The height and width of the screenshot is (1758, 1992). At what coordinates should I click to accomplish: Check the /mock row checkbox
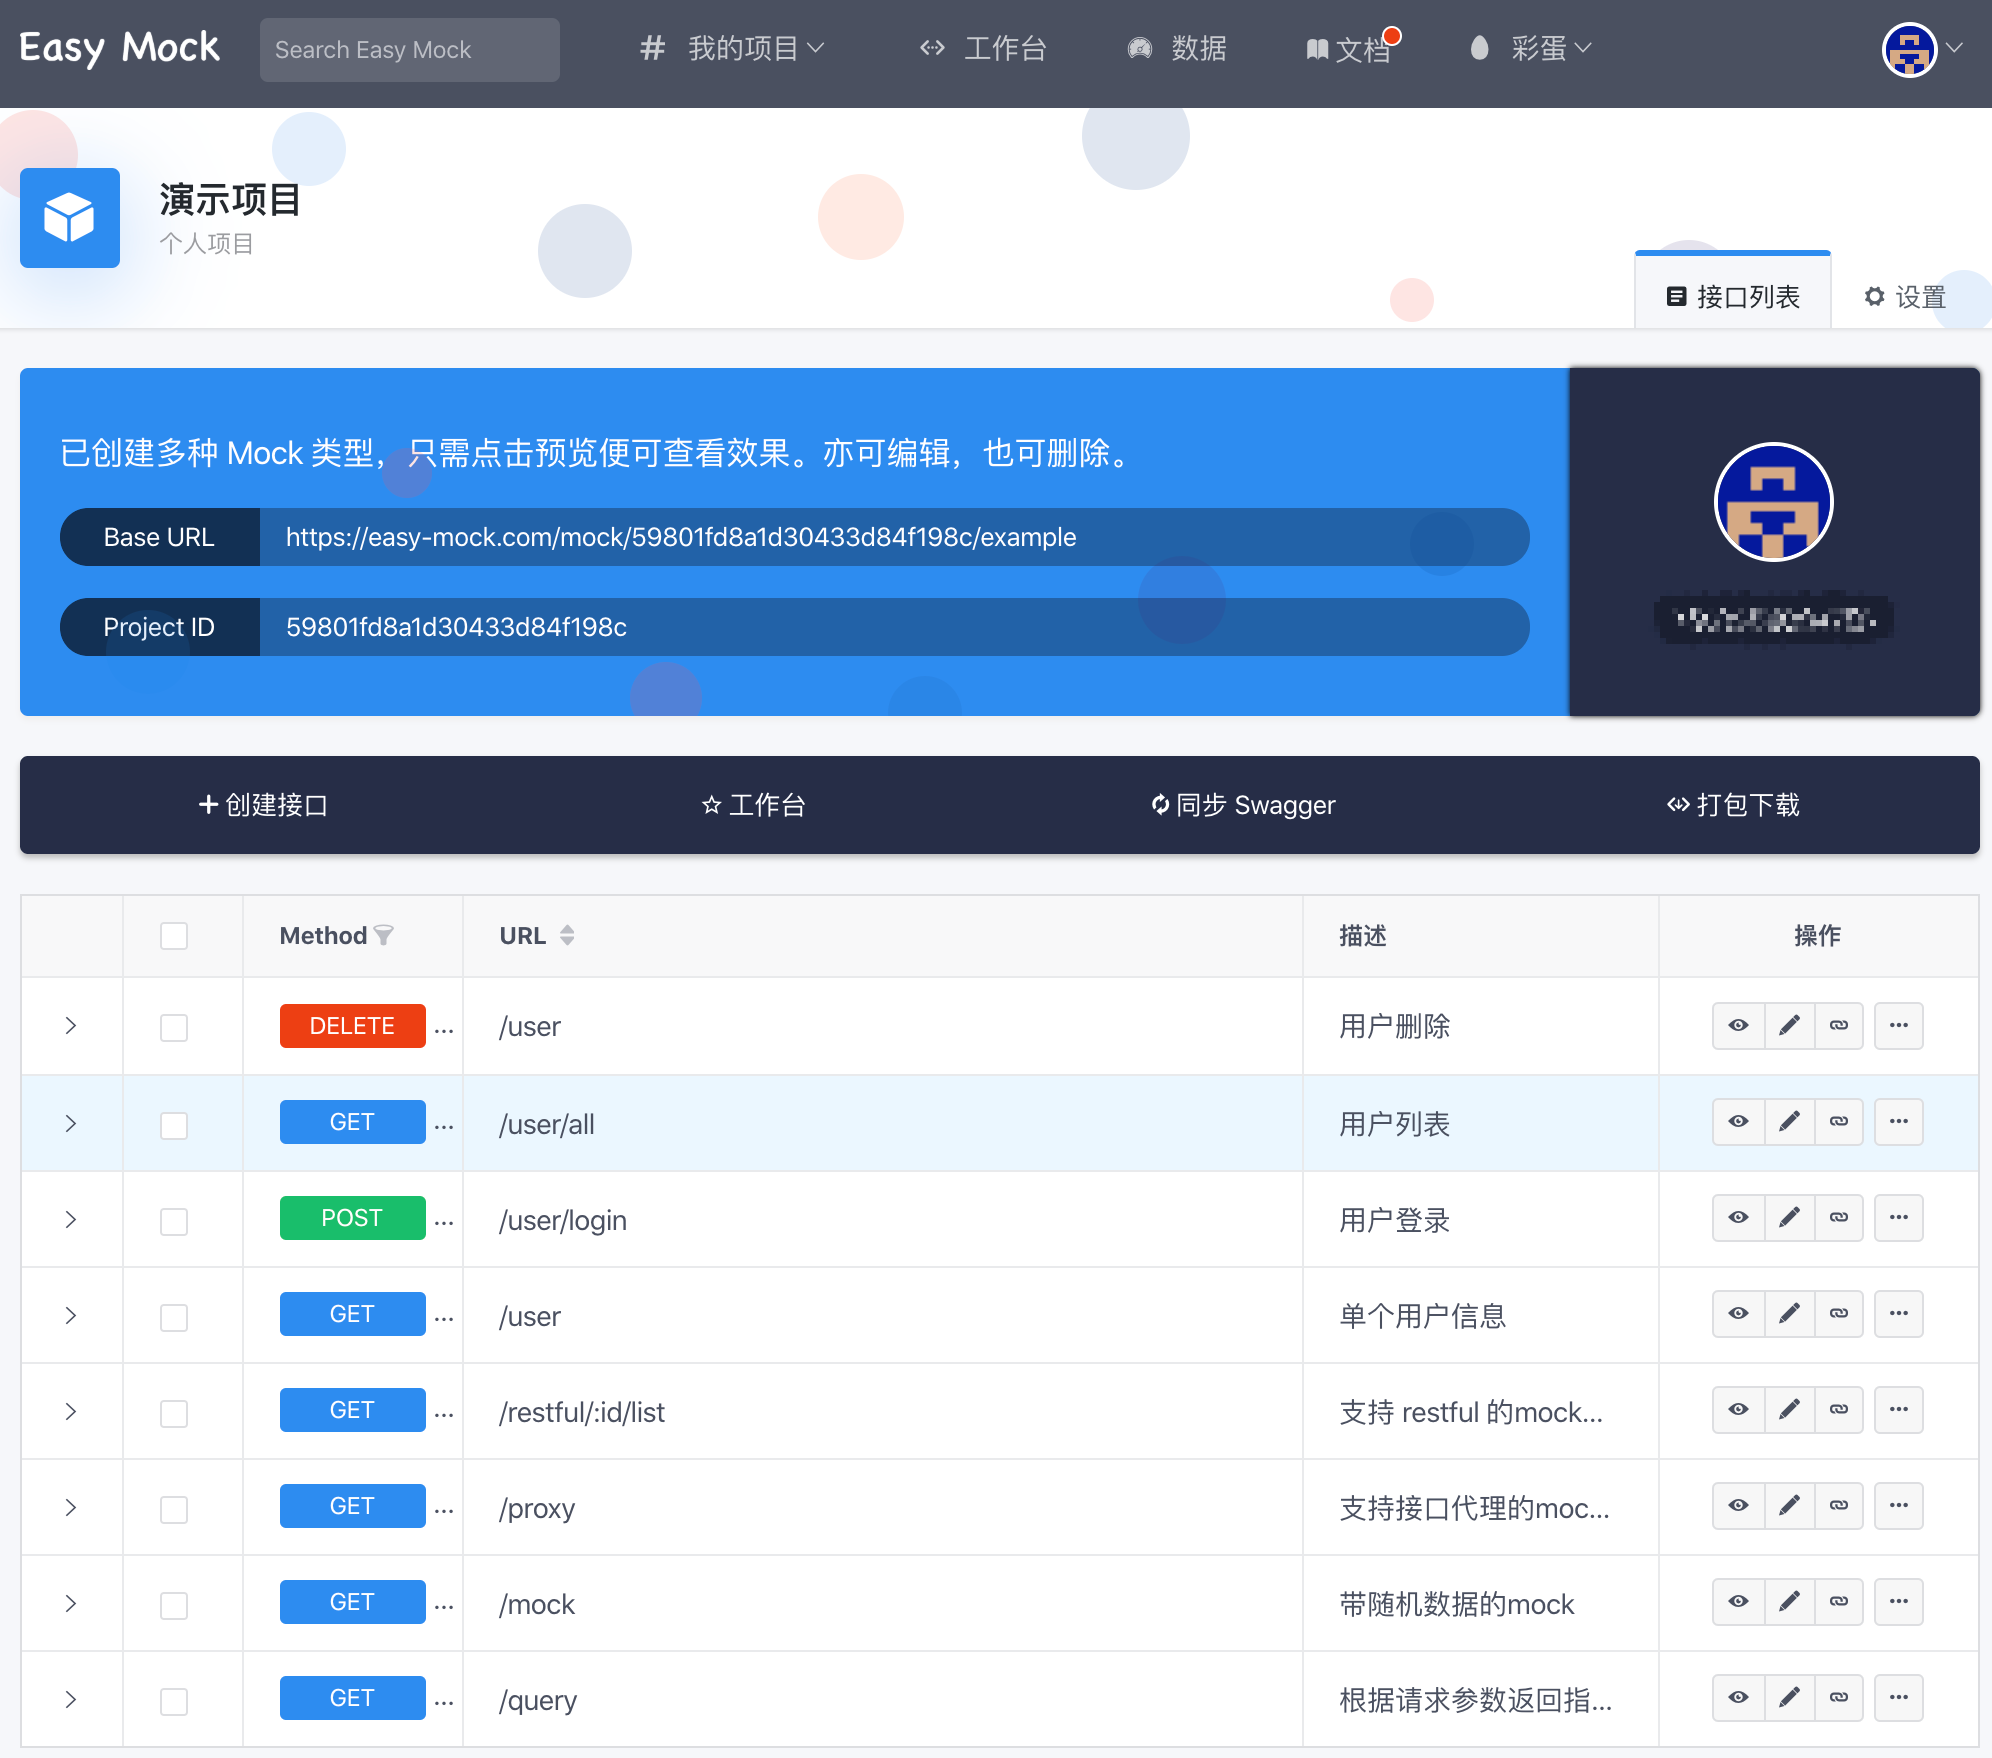pos(174,1605)
